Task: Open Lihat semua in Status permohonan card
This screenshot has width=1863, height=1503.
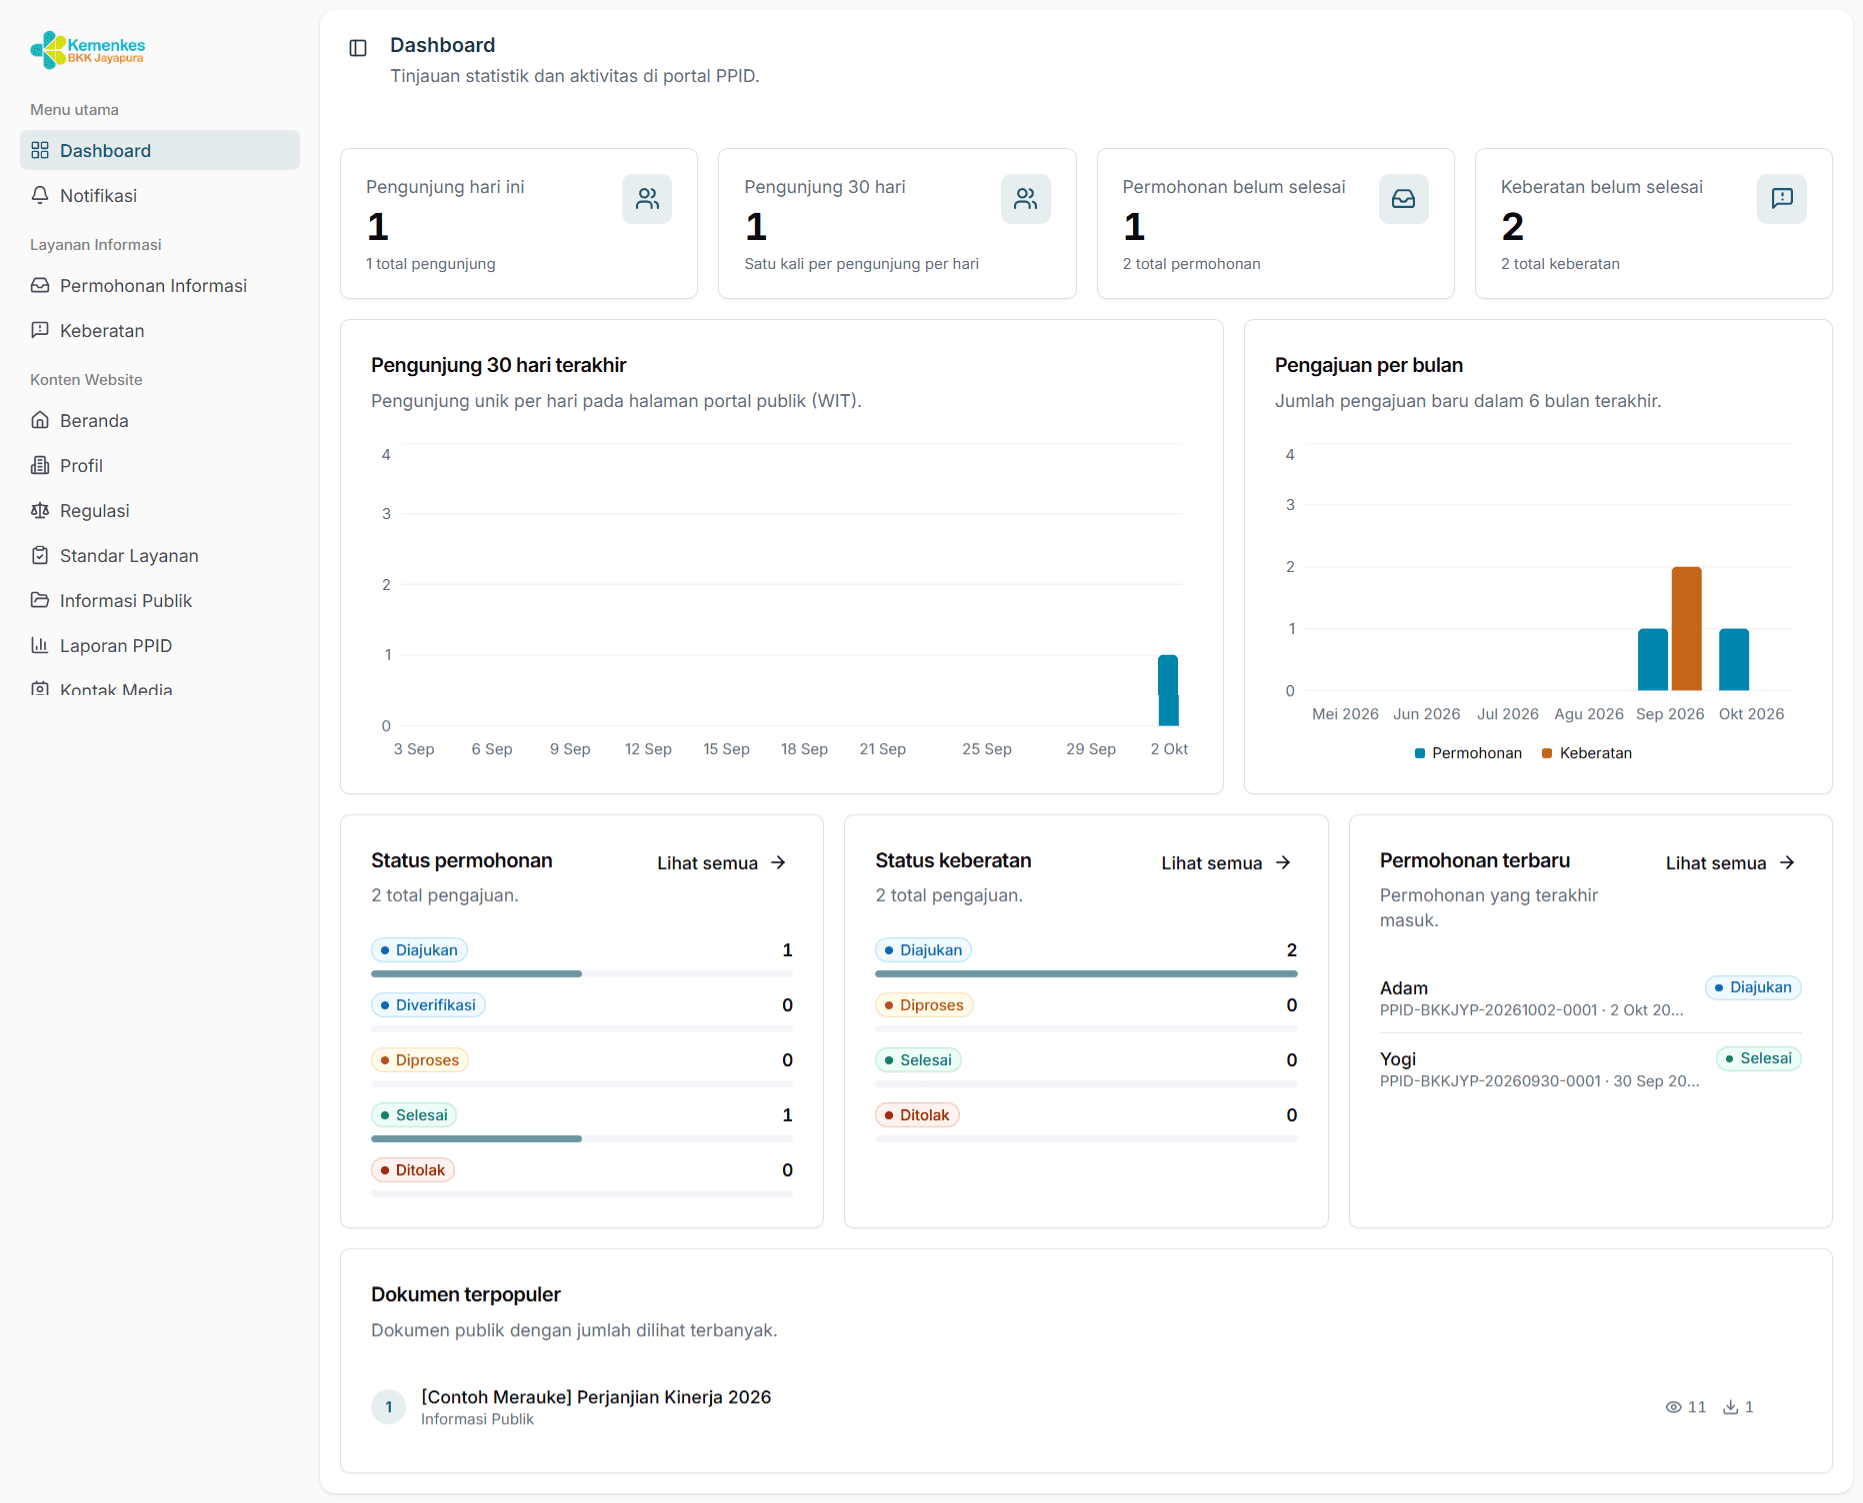Action: pos(722,863)
